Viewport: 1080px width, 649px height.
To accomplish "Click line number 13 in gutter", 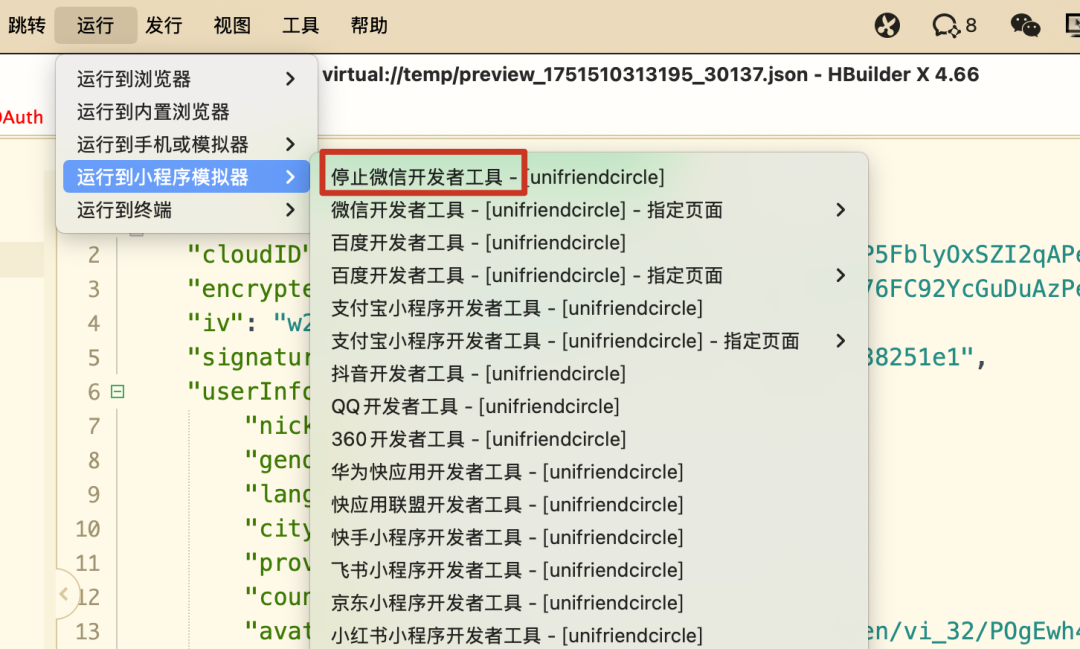I will tap(87, 632).
